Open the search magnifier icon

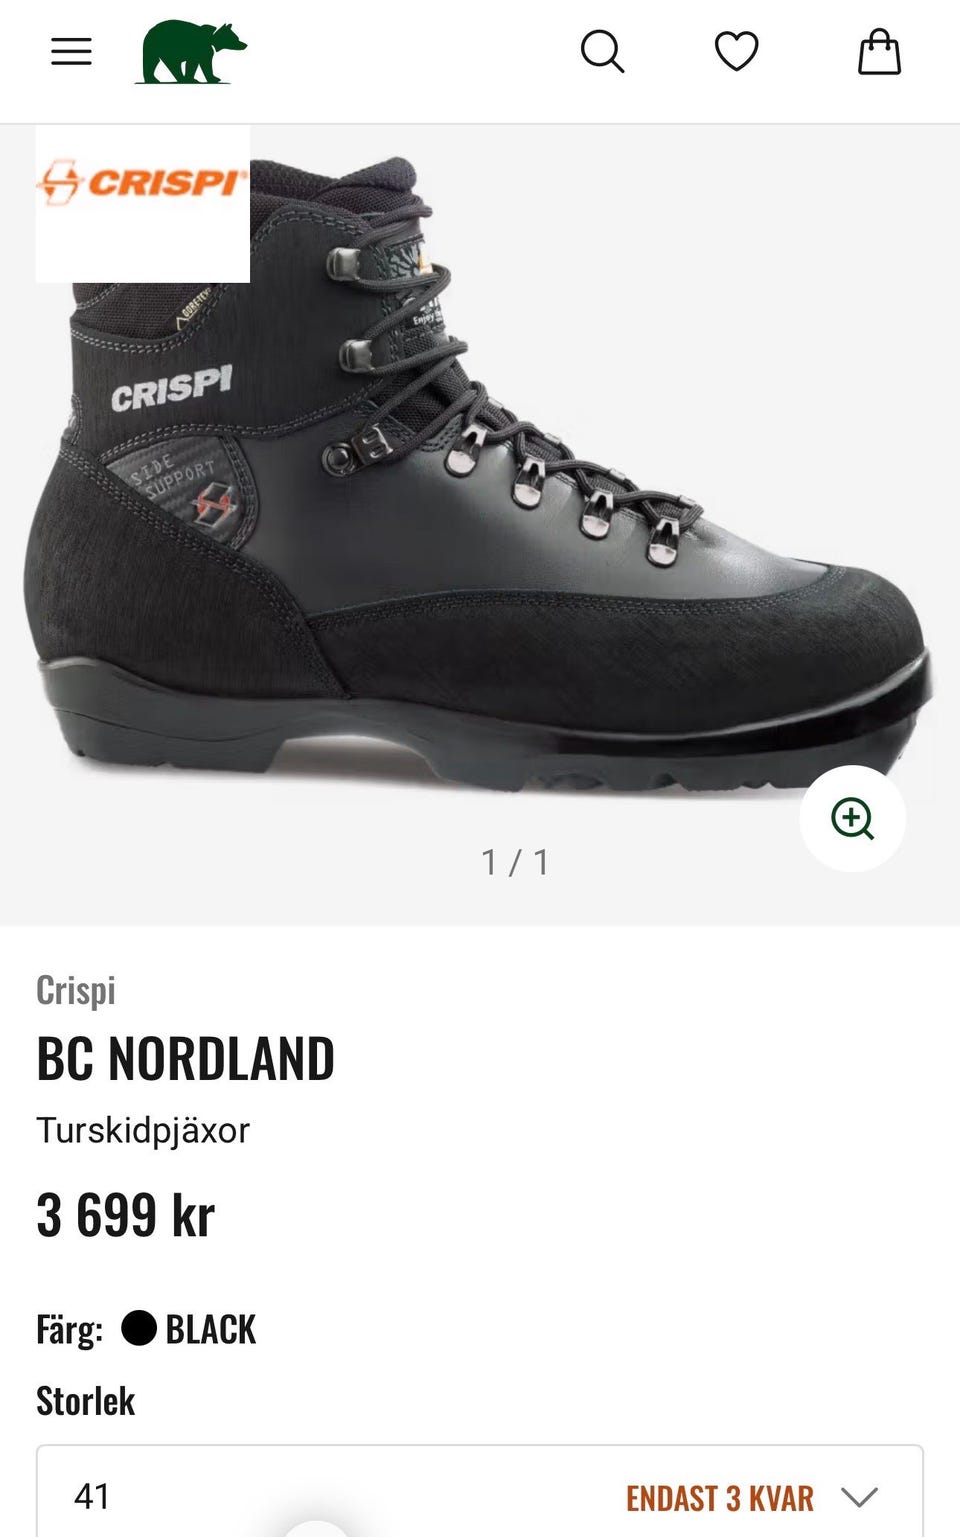tap(602, 51)
